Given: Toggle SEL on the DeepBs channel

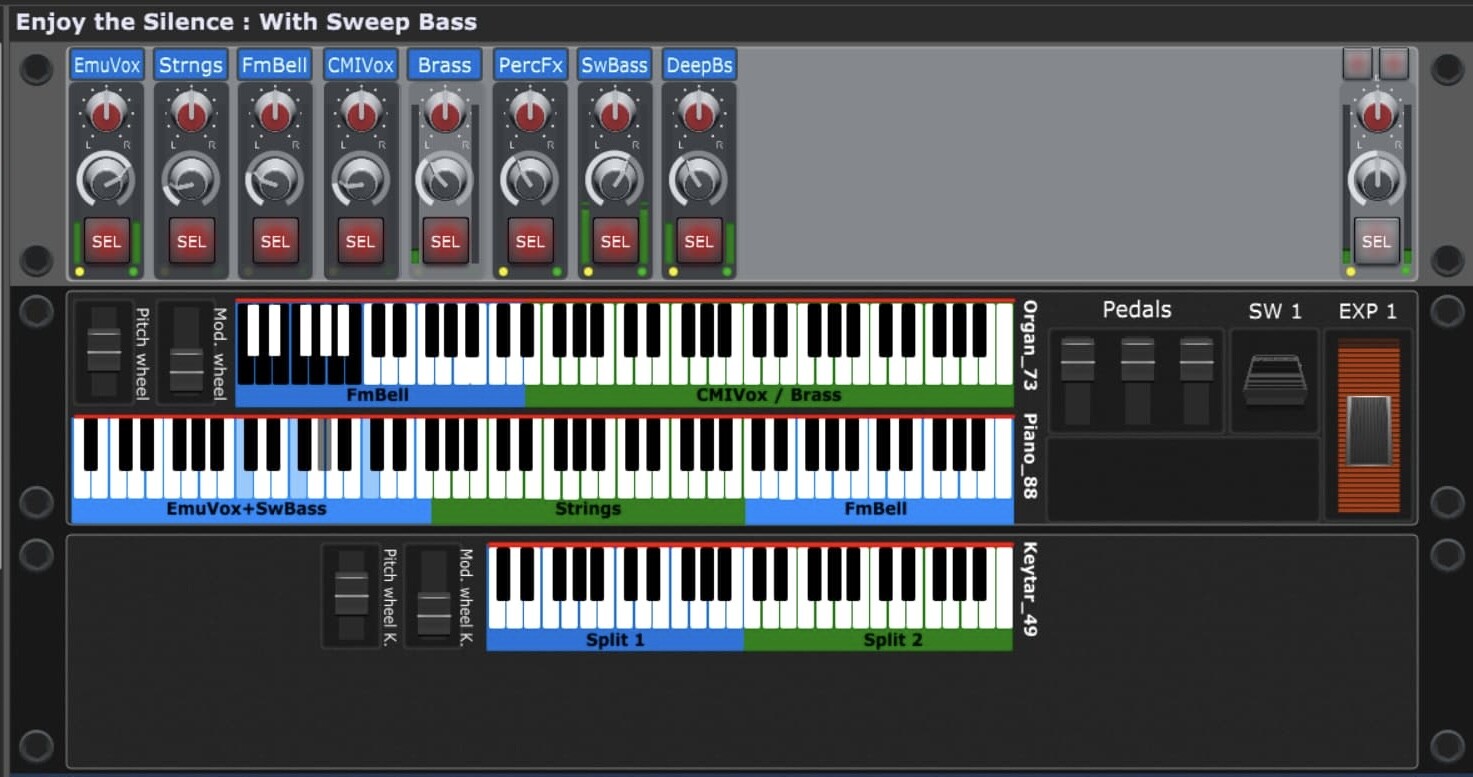Looking at the screenshot, I should point(699,241).
